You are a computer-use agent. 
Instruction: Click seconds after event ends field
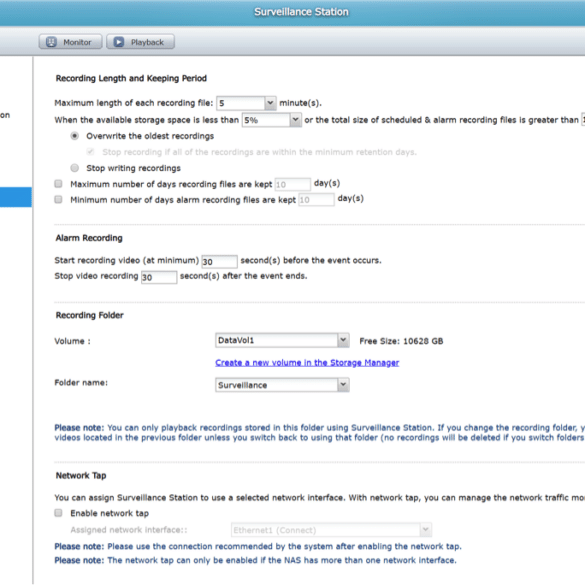(x=159, y=277)
